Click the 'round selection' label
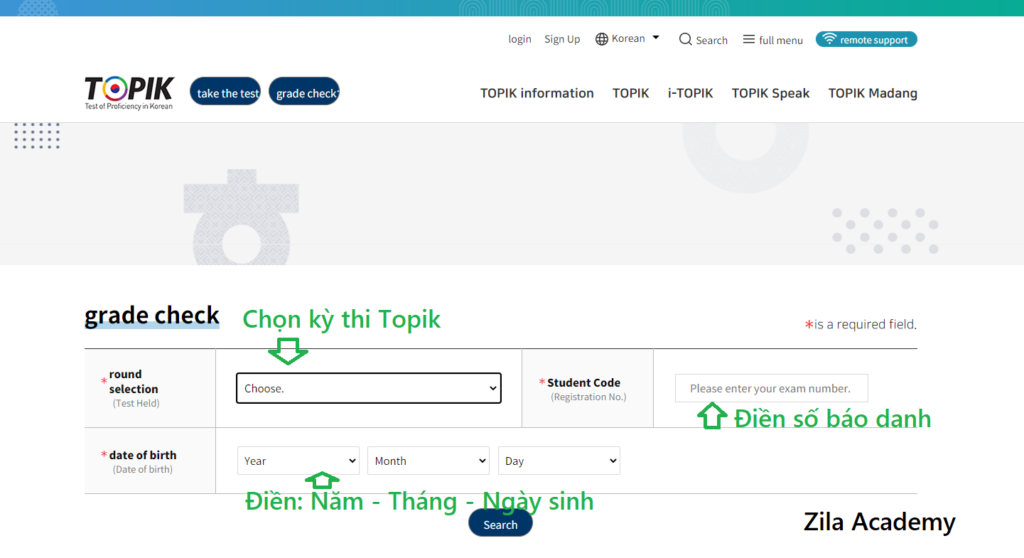The width and height of the screenshot is (1024, 558). tap(134, 382)
